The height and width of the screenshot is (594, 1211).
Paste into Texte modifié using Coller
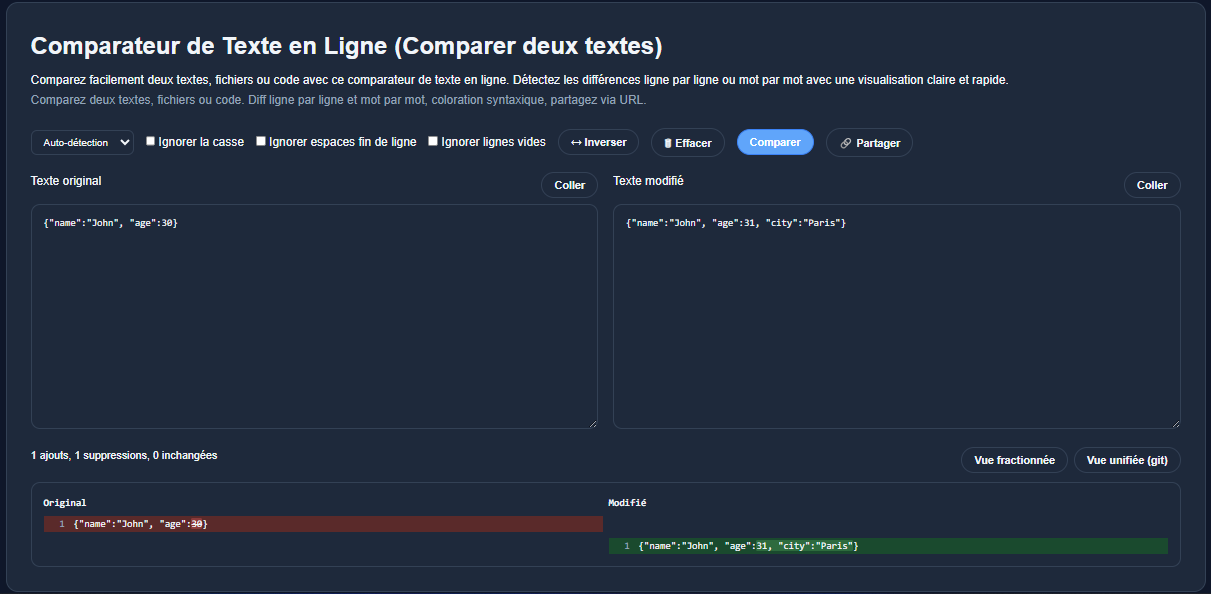(1152, 185)
